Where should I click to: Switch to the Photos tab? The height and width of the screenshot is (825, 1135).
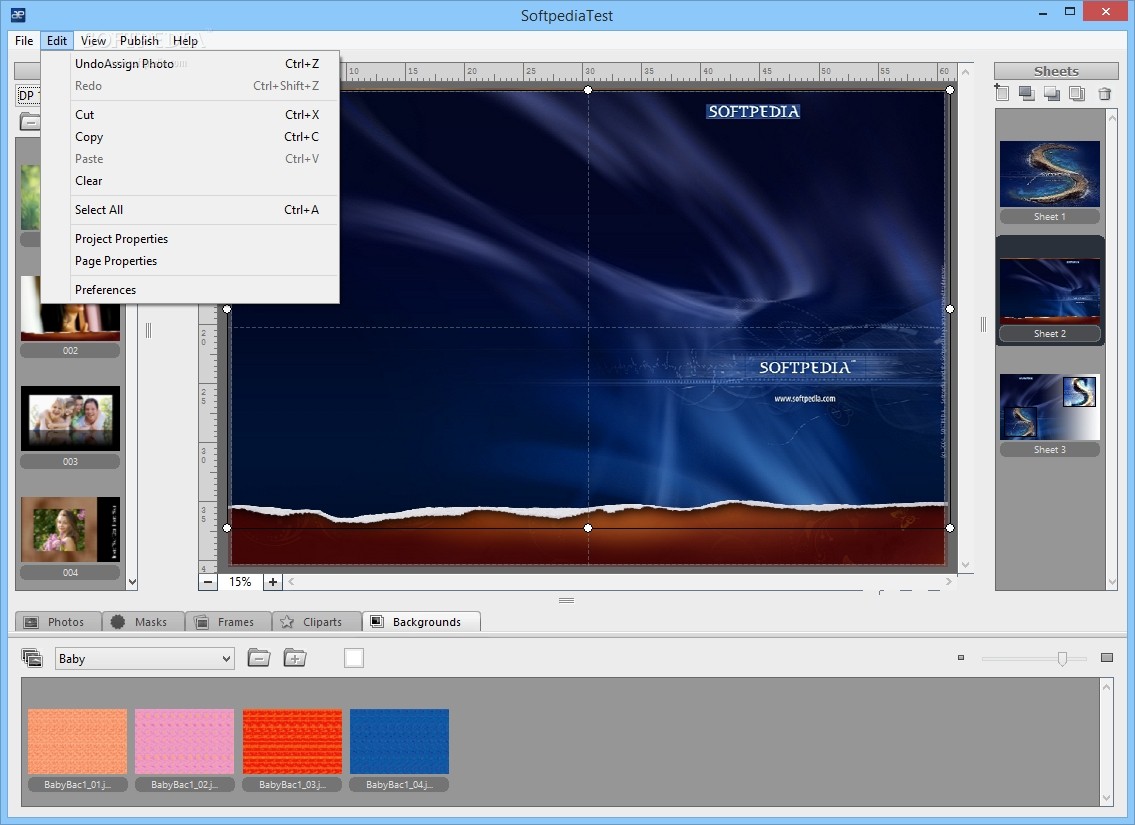58,622
